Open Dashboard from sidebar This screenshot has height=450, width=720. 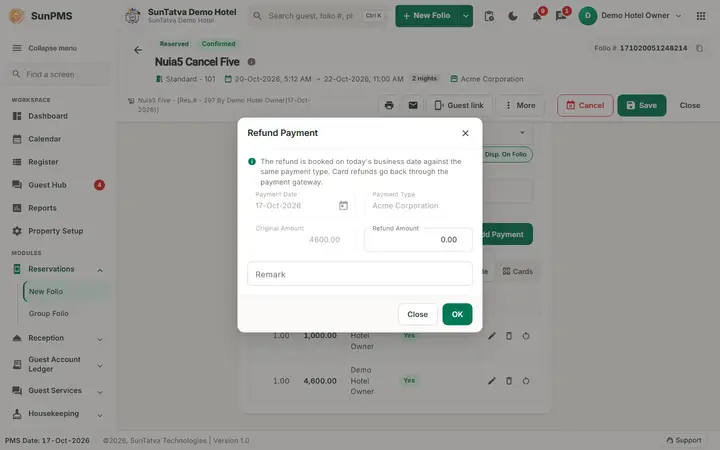(48, 116)
